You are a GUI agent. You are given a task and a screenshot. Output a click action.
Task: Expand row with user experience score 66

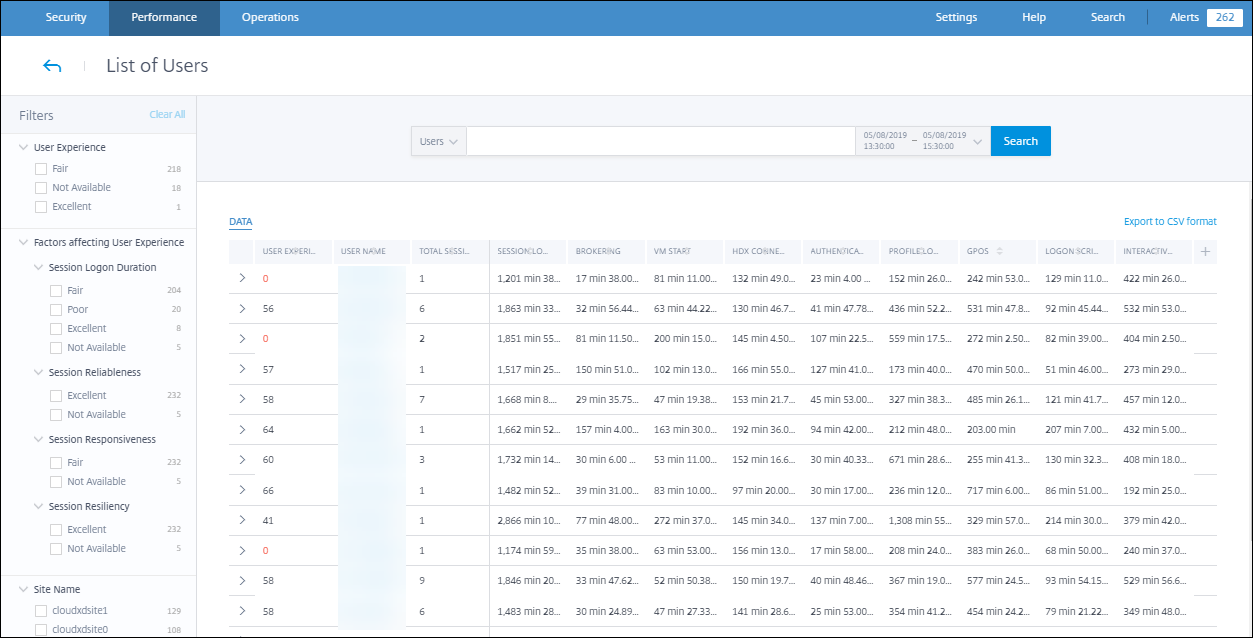click(x=242, y=490)
